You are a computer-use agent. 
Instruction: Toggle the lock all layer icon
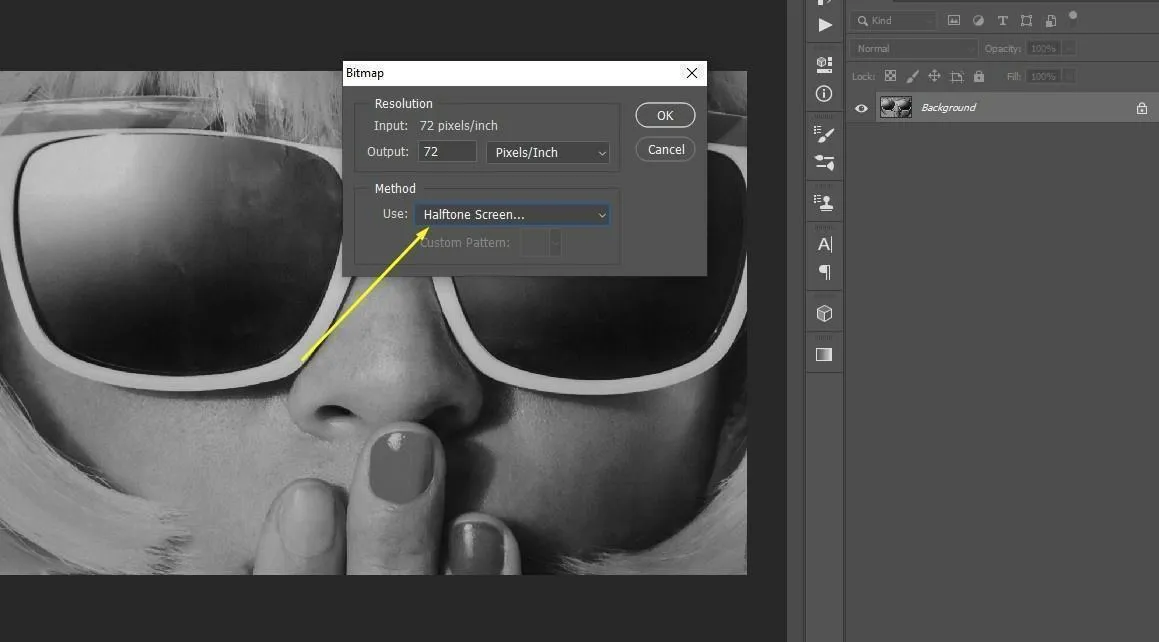coord(978,76)
